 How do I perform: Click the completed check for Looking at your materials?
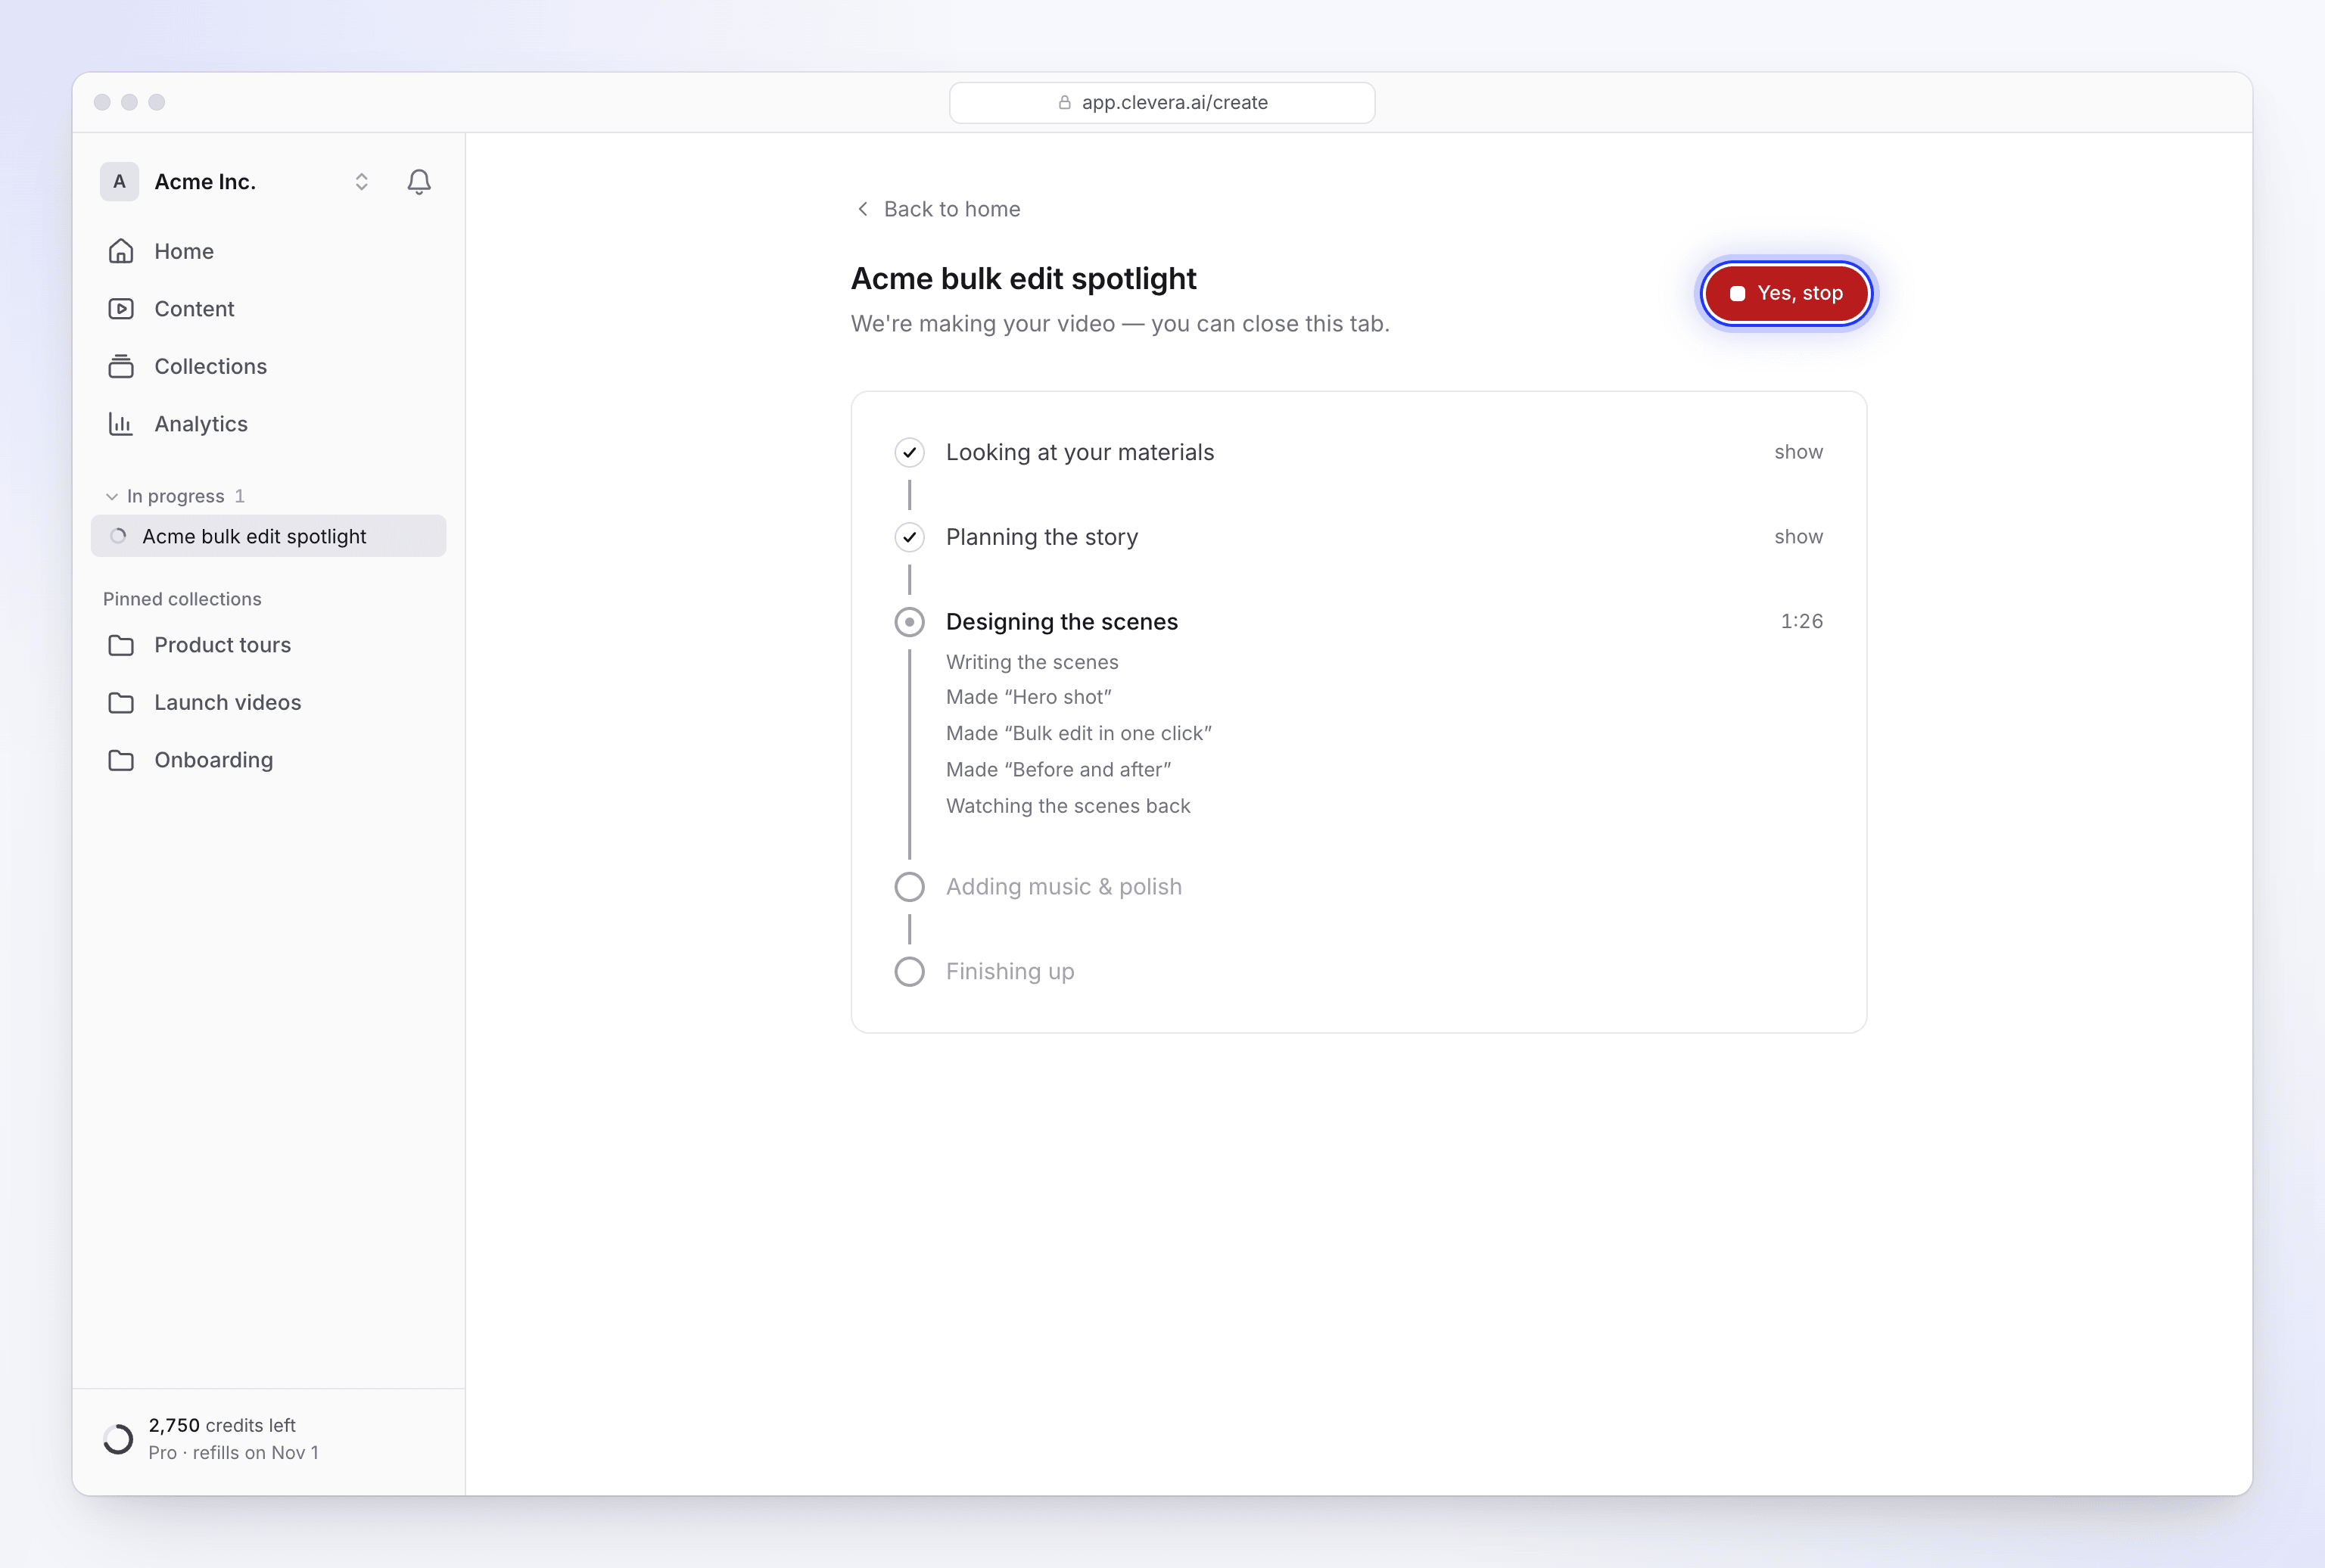[909, 453]
